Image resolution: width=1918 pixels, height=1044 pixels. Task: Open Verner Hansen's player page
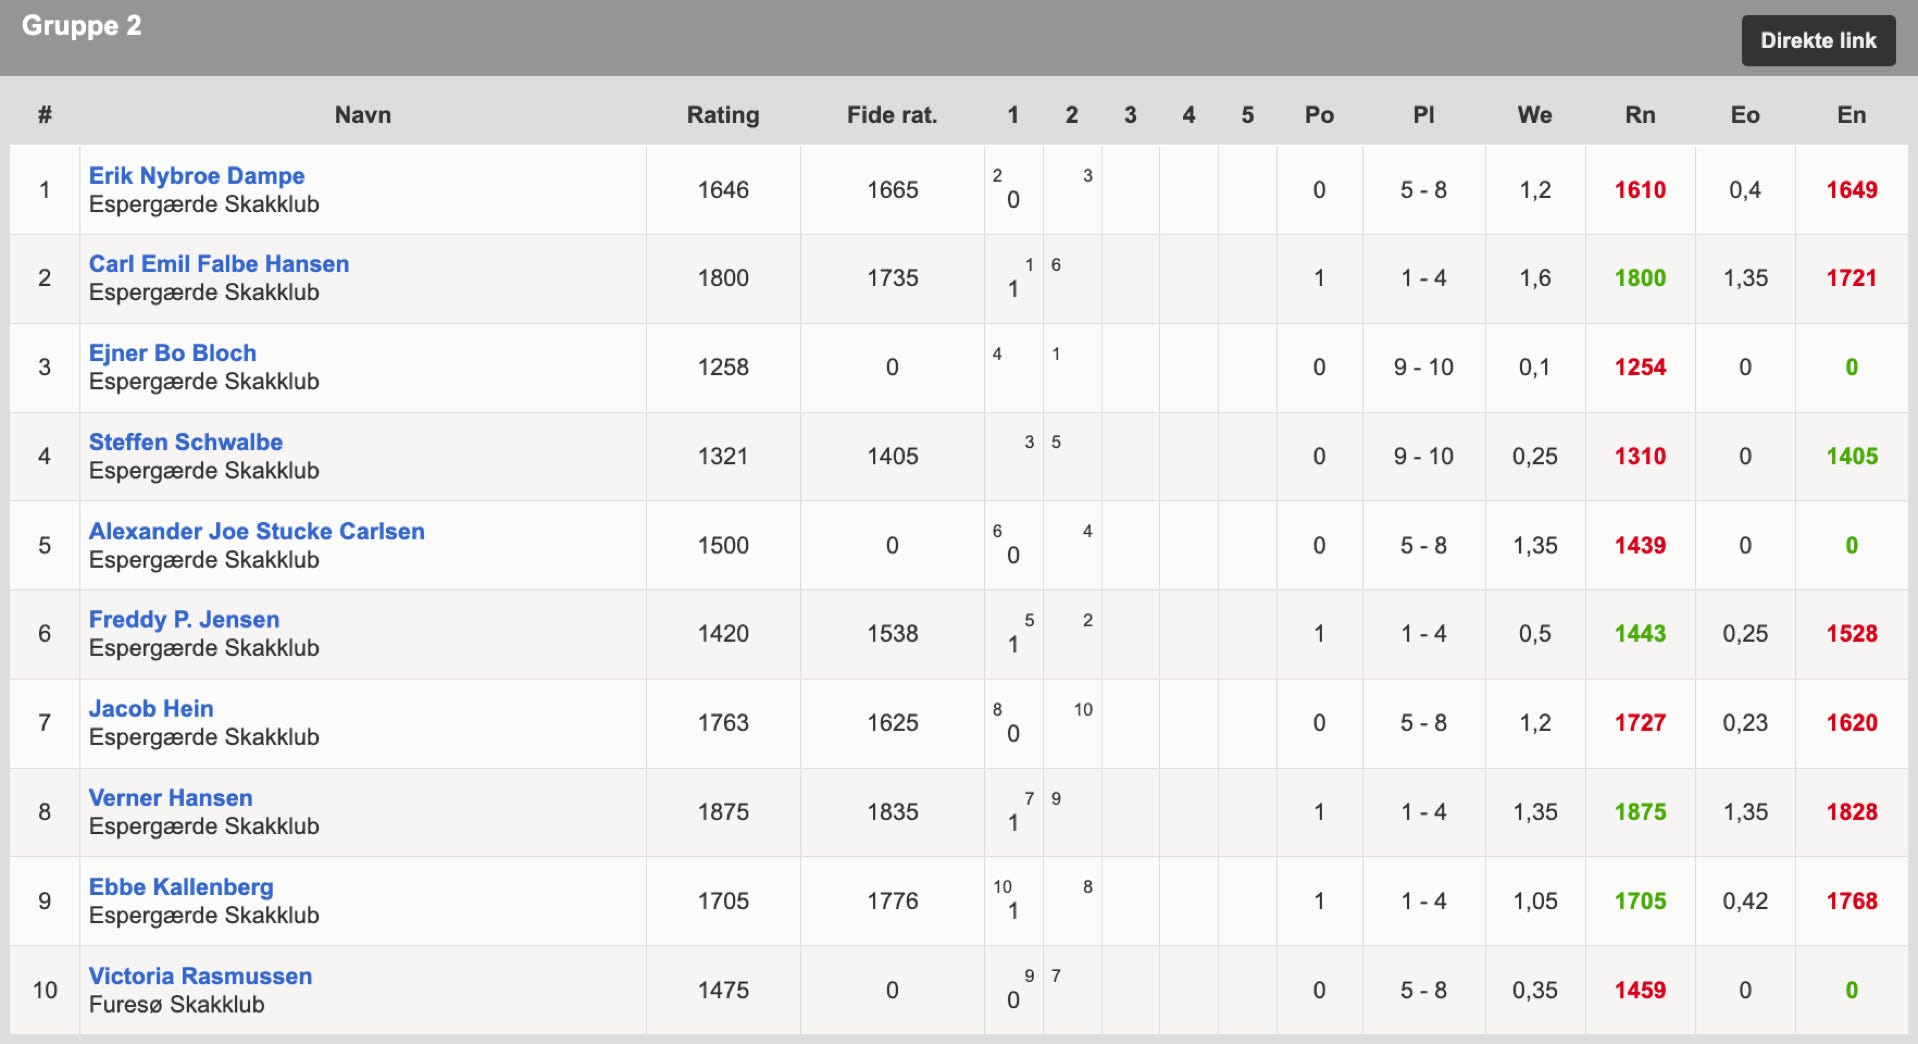click(171, 798)
